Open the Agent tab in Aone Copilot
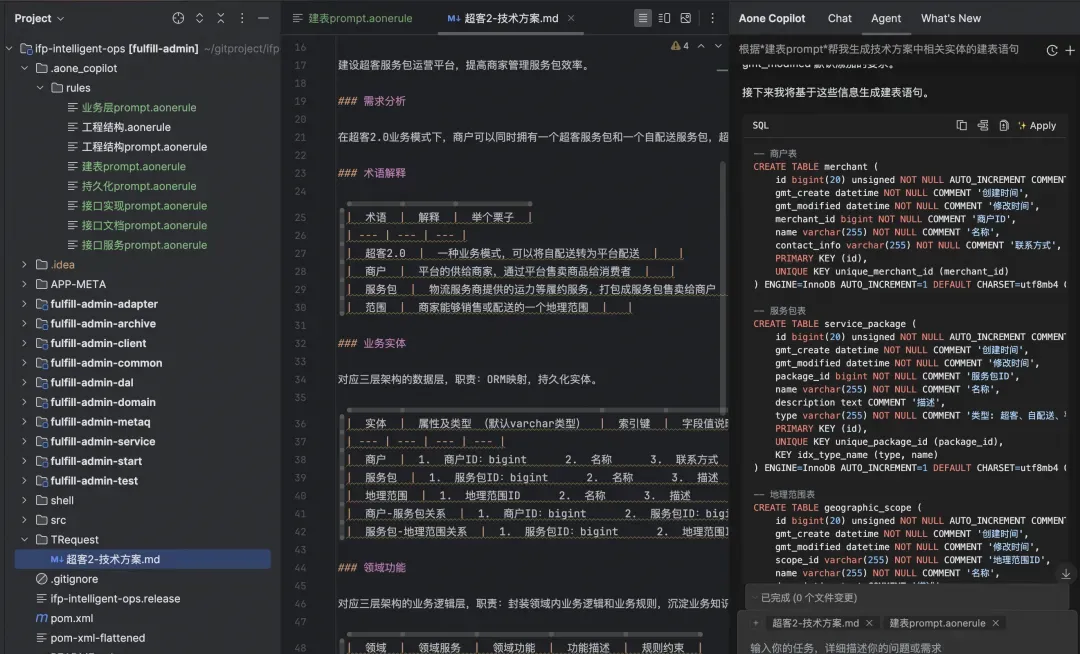1080x654 pixels. (886, 19)
